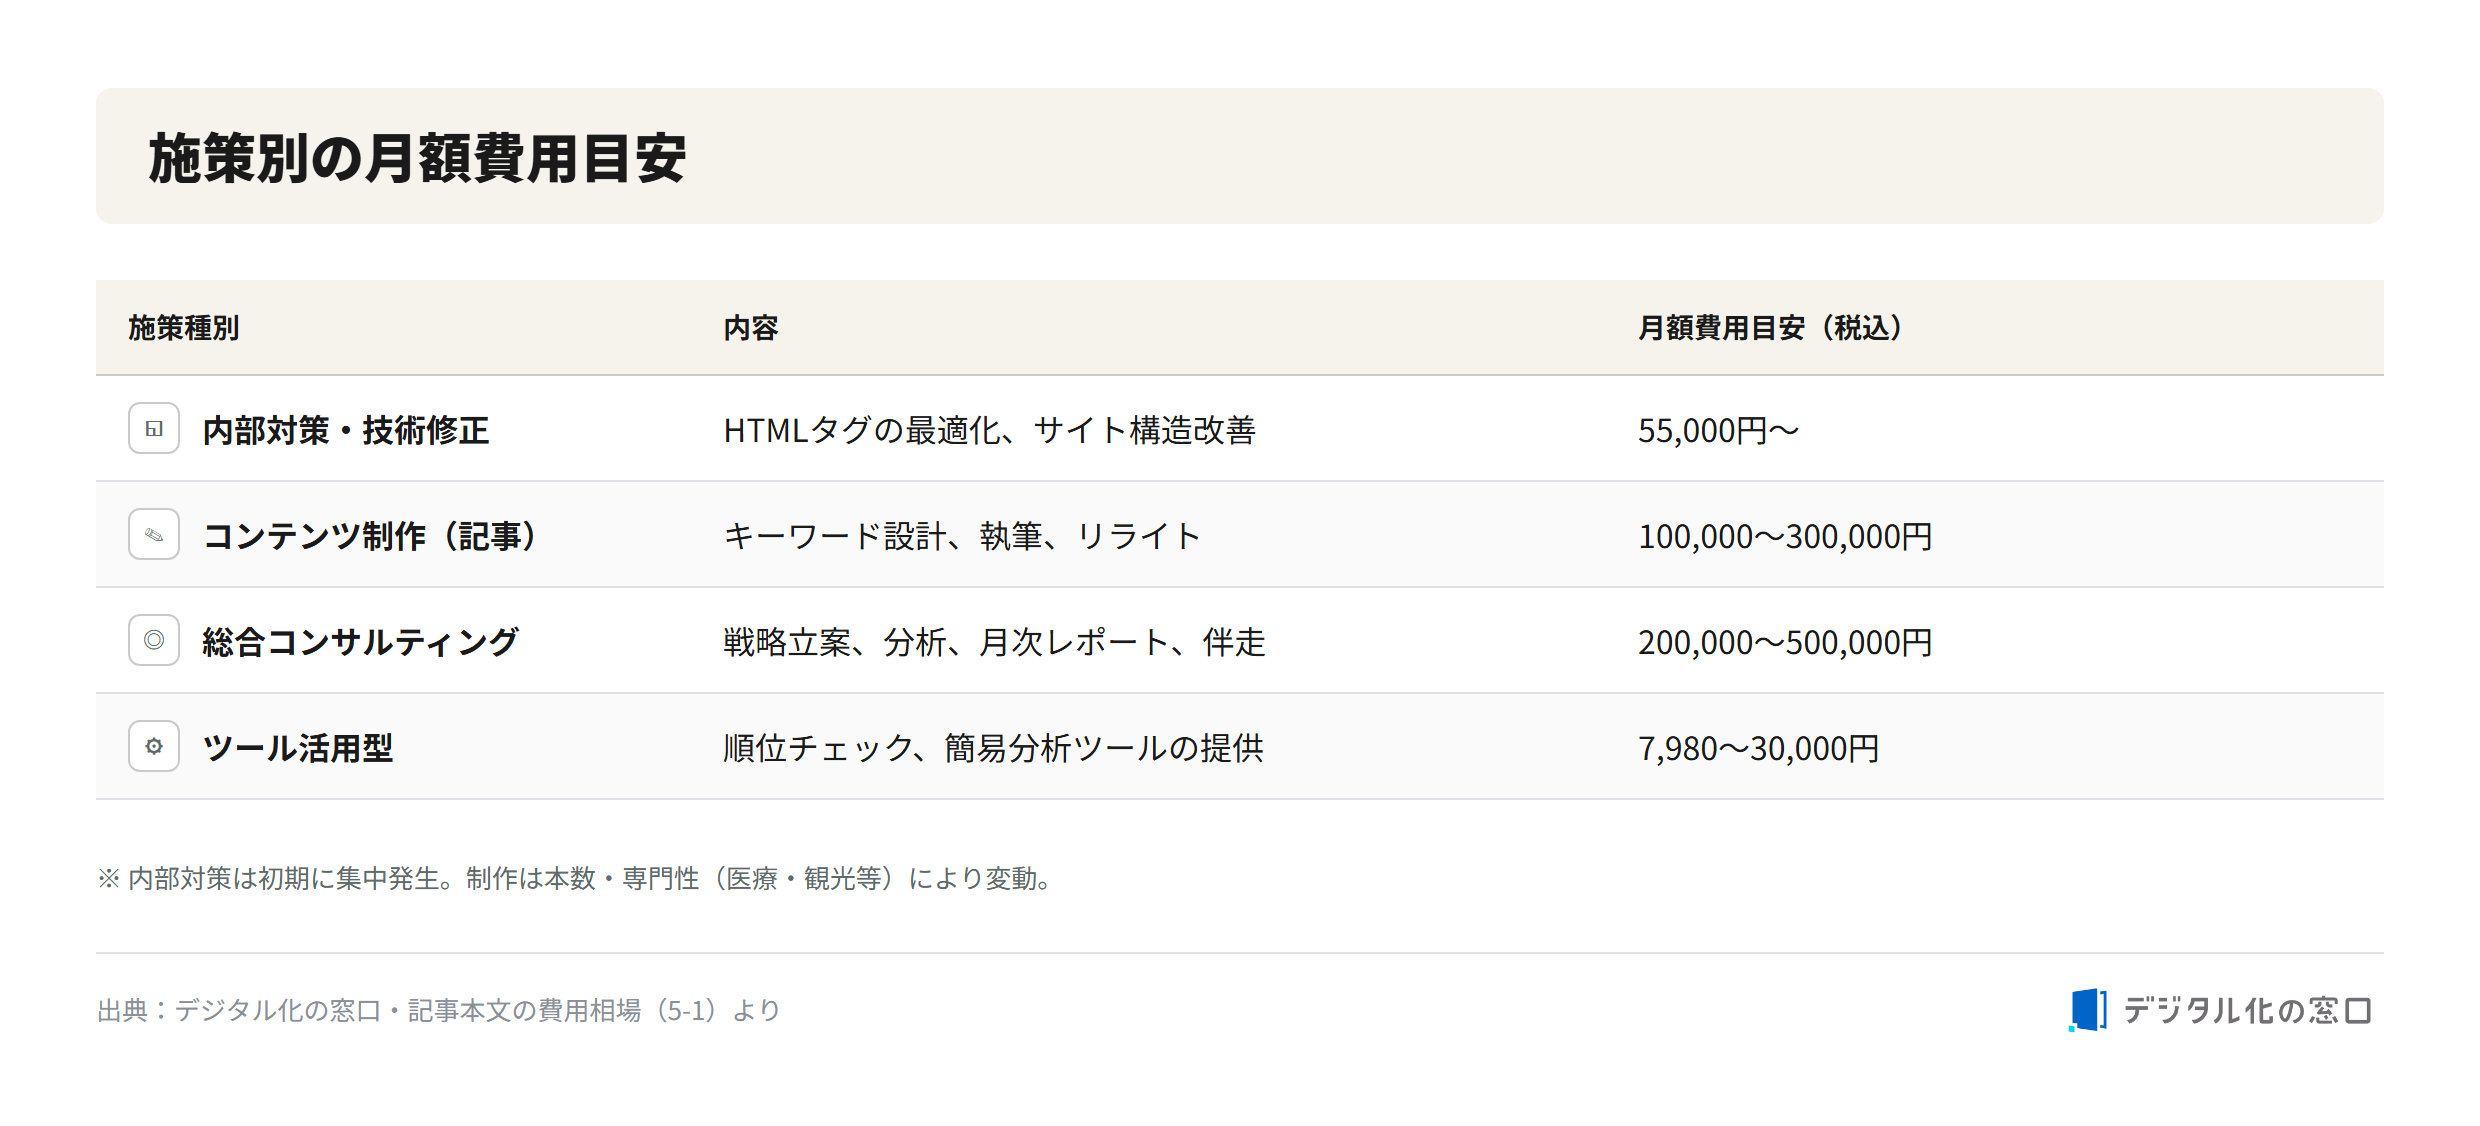
Task: Click the 7,980〜30,000円 price cell
Action: click(1759, 748)
